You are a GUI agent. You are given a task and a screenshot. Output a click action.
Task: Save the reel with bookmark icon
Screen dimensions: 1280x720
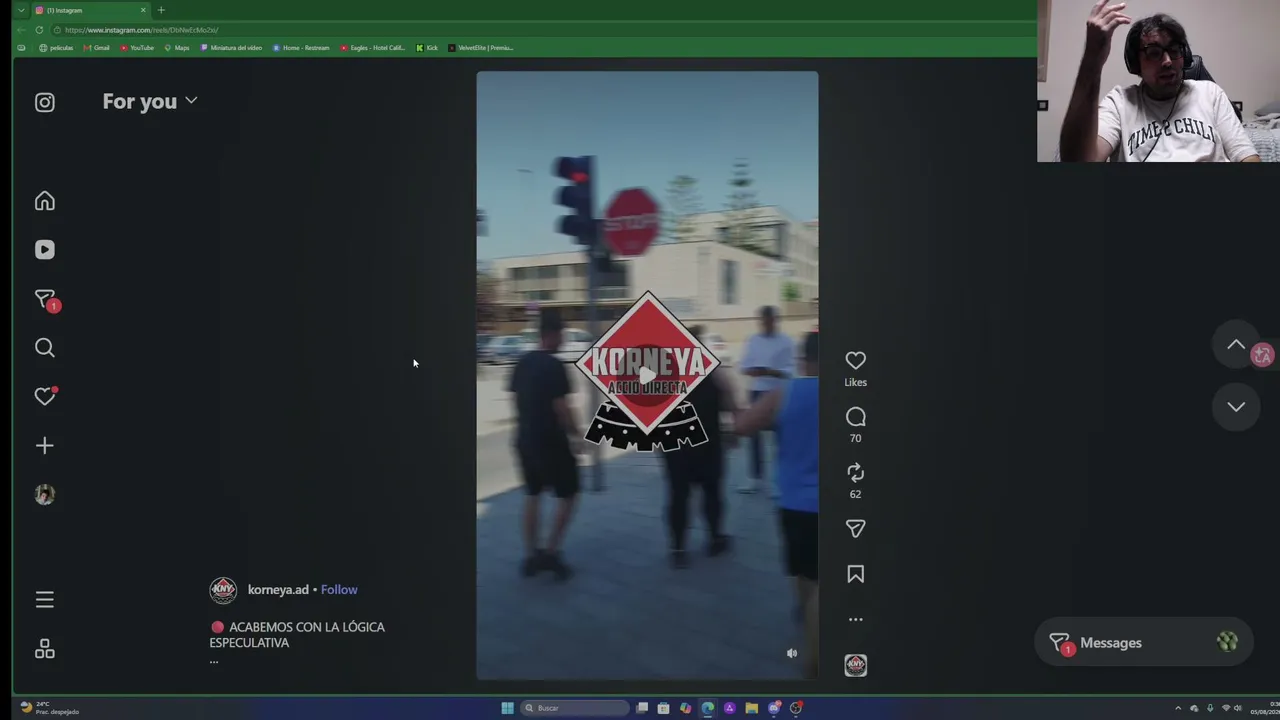coord(855,574)
